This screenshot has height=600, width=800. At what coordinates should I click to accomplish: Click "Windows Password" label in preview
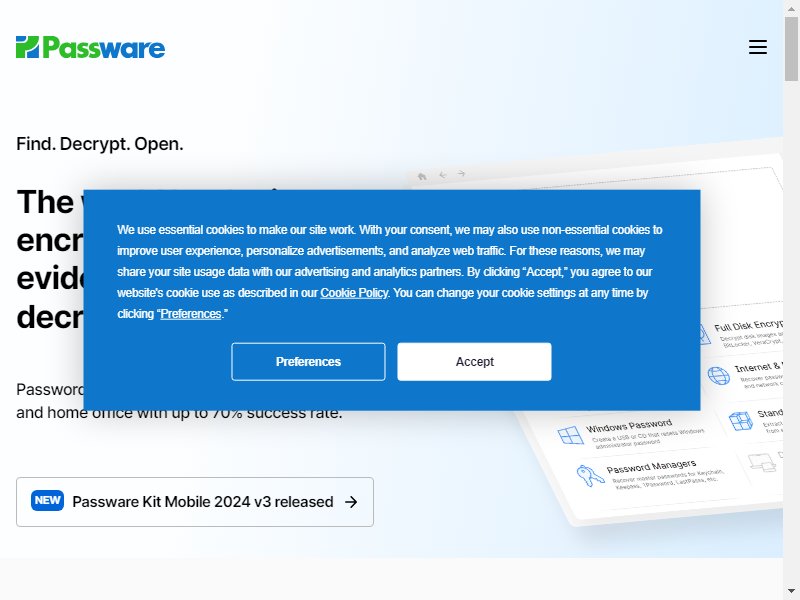(629, 425)
